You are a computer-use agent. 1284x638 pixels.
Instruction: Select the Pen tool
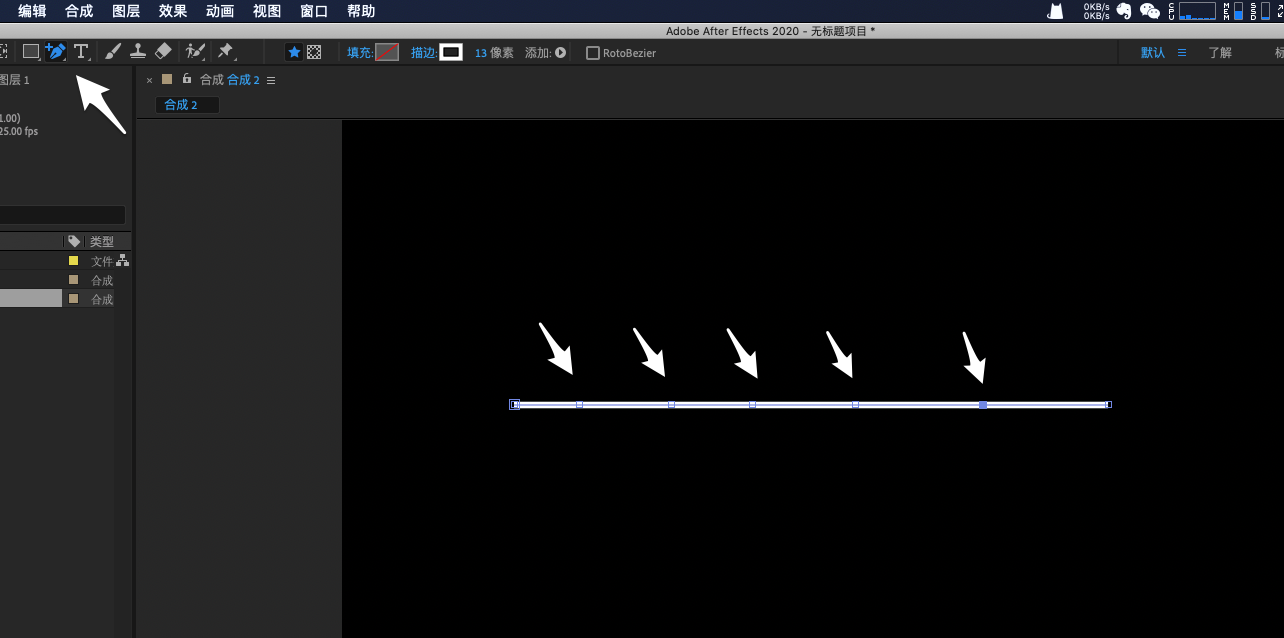pos(56,51)
